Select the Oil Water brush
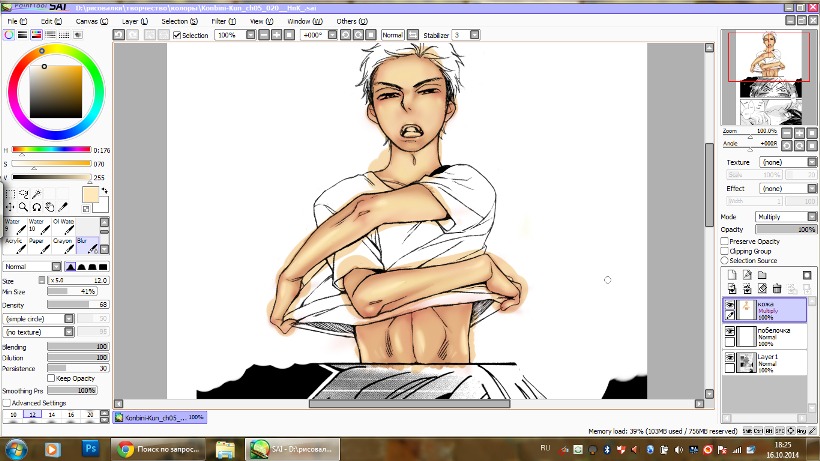Viewport: 820px width, 461px height. tap(63, 226)
